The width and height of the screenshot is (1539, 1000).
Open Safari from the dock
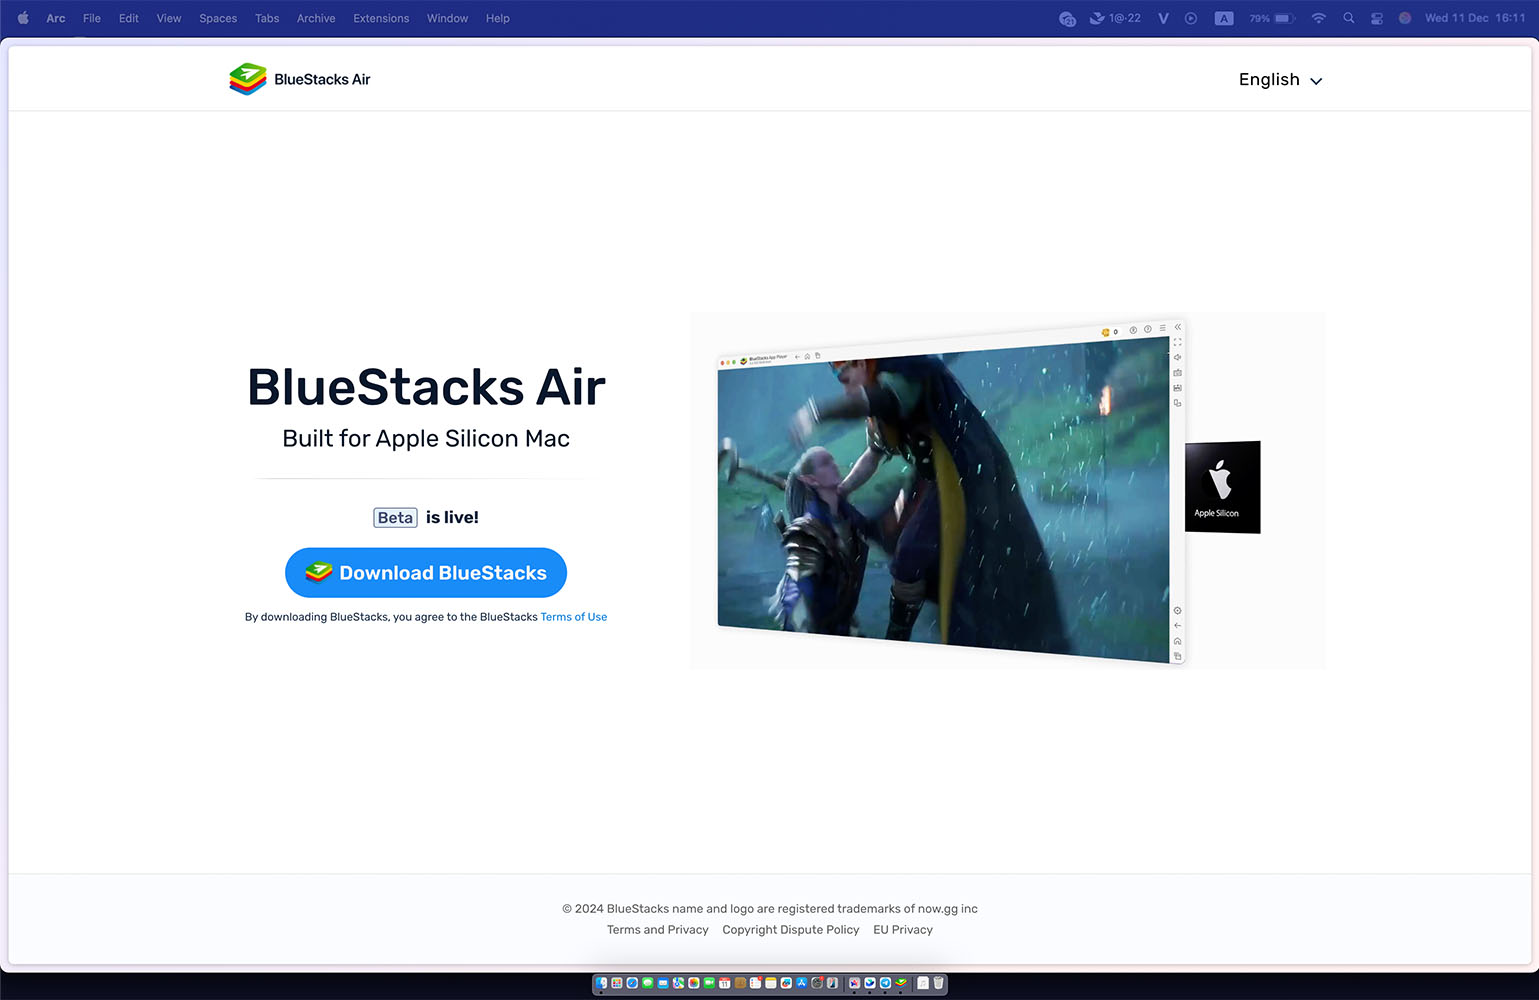pos(632,983)
